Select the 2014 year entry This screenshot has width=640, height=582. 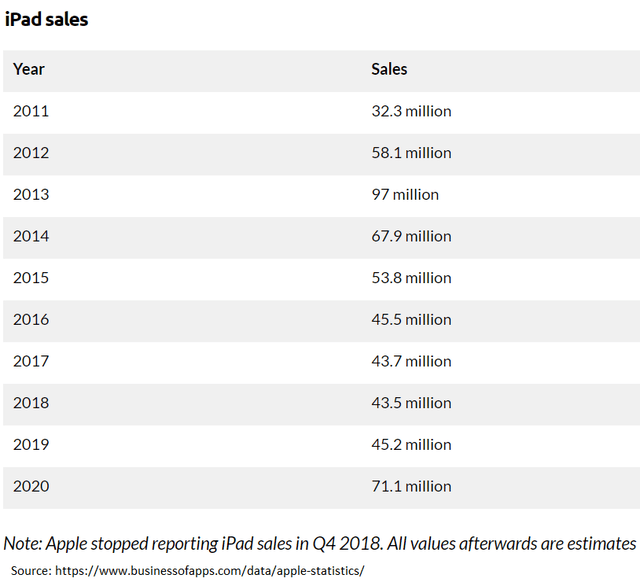(x=31, y=236)
